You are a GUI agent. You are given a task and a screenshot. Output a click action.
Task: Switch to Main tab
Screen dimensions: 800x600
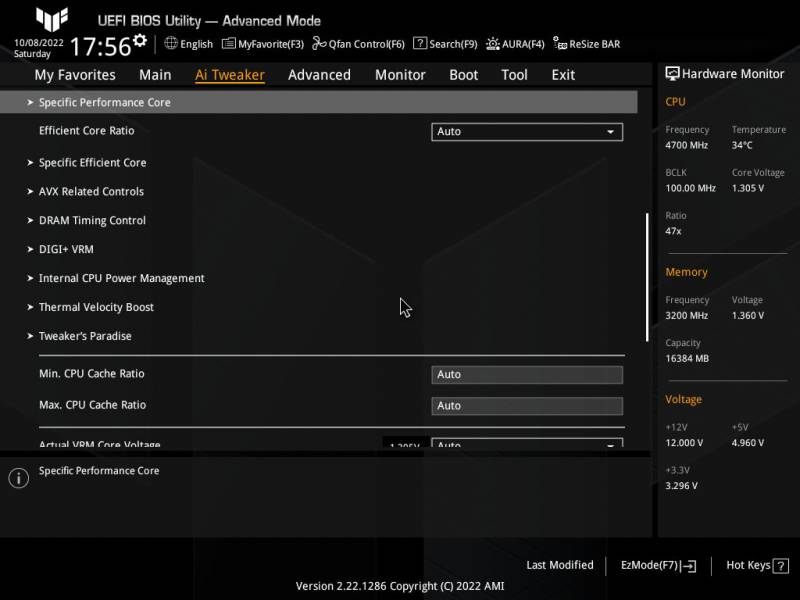coord(155,75)
